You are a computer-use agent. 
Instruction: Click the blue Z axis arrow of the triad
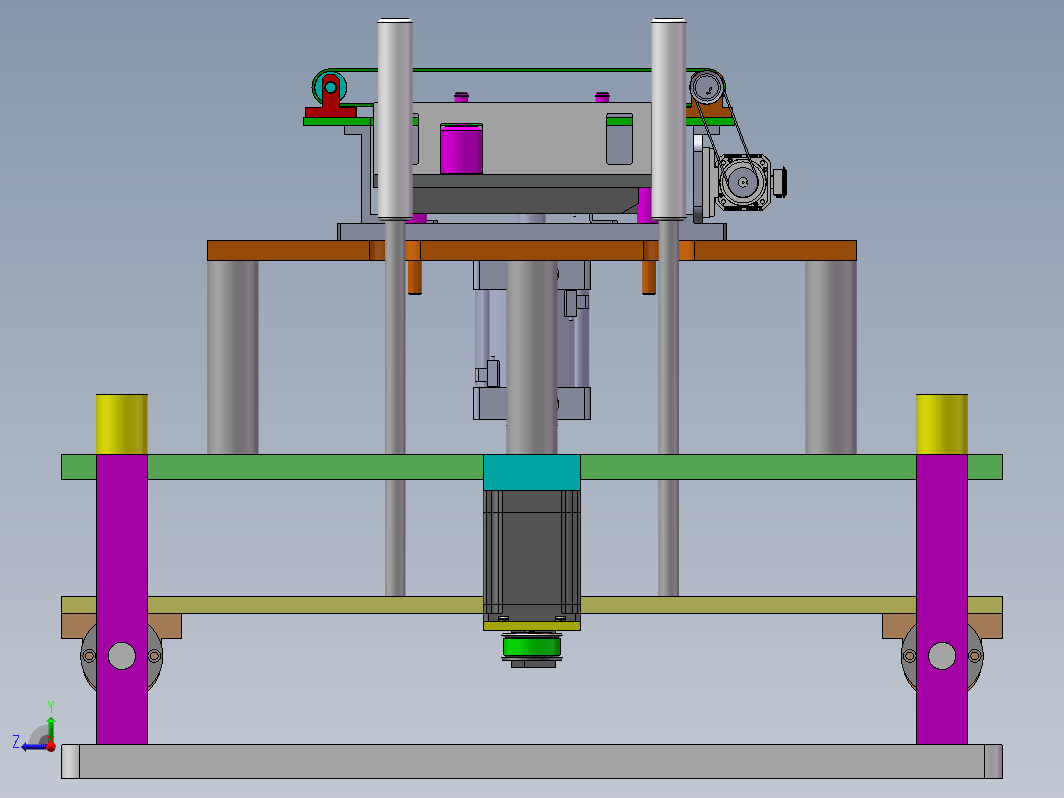click(x=34, y=746)
